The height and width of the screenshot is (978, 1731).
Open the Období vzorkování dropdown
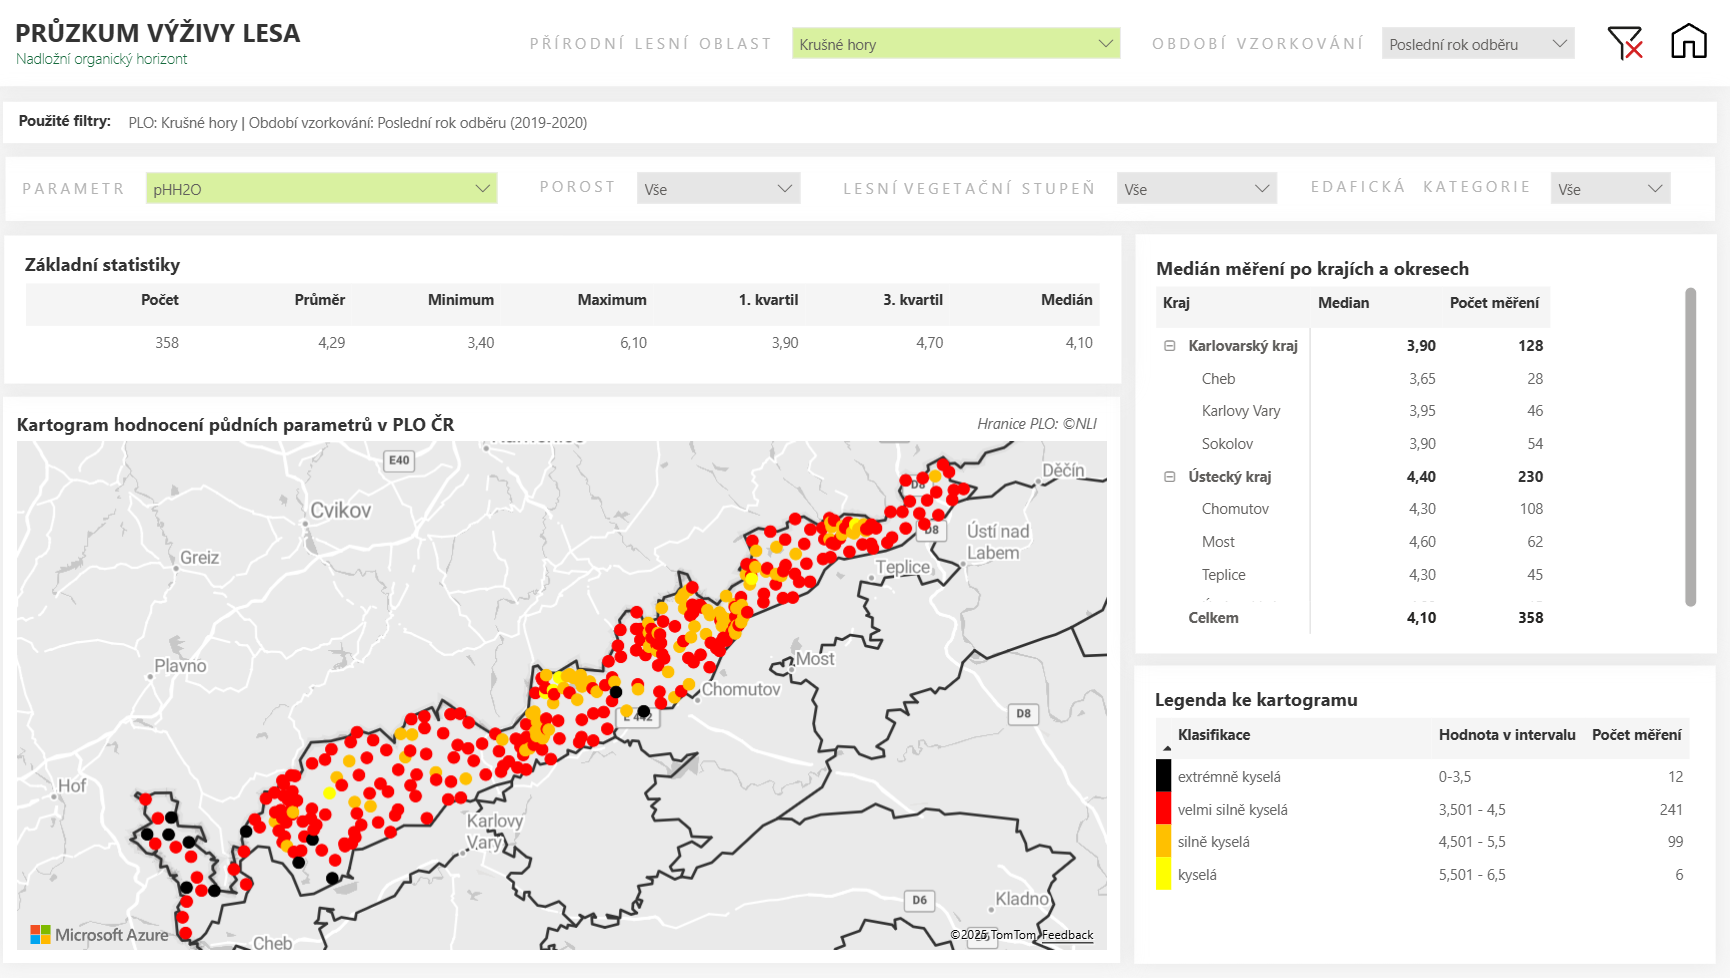tap(1478, 44)
